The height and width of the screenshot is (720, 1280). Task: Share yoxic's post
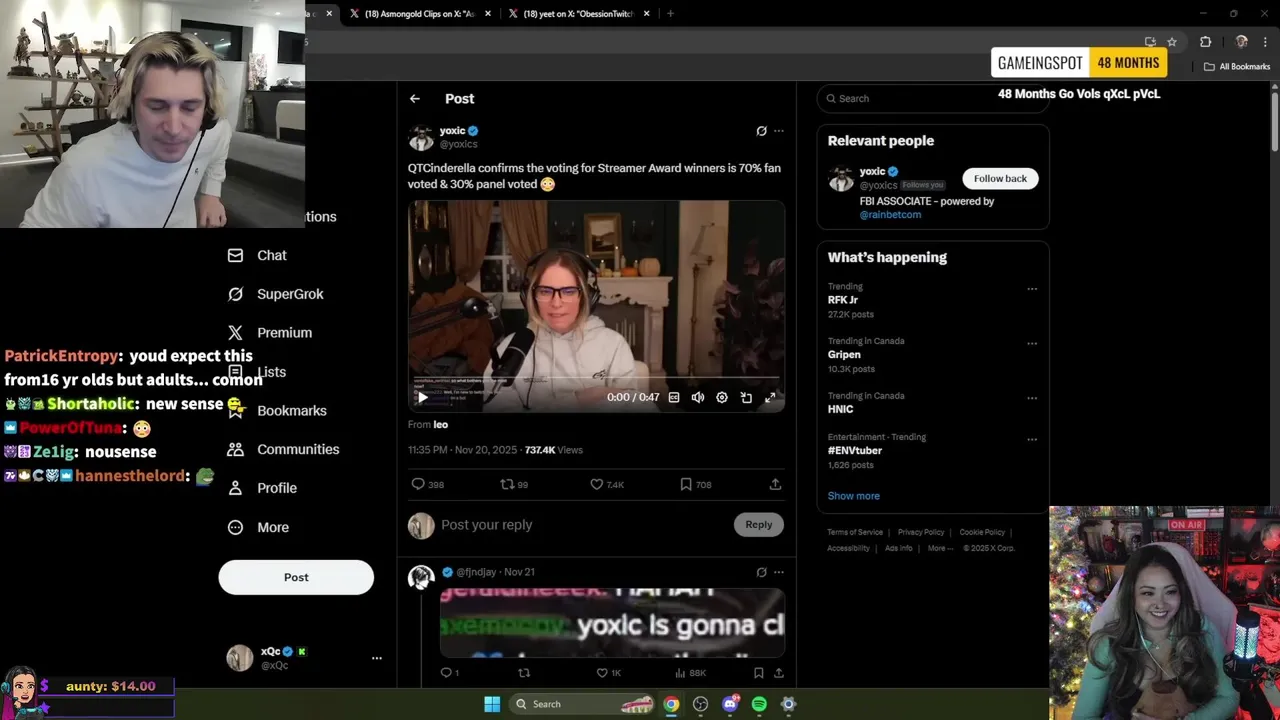[x=775, y=484]
